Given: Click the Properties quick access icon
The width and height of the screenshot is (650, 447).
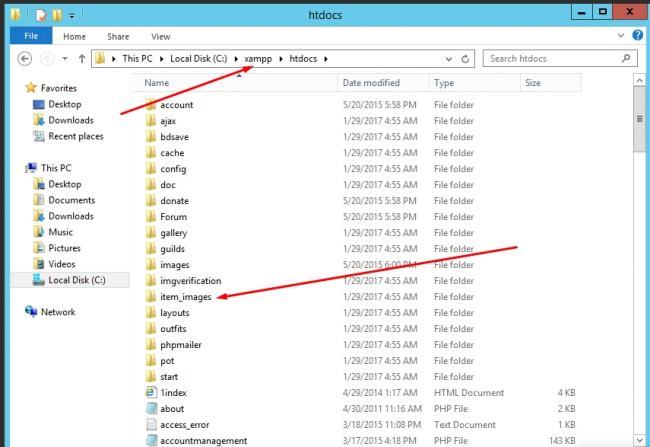Looking at the screenshot, I should click(41, 16).
